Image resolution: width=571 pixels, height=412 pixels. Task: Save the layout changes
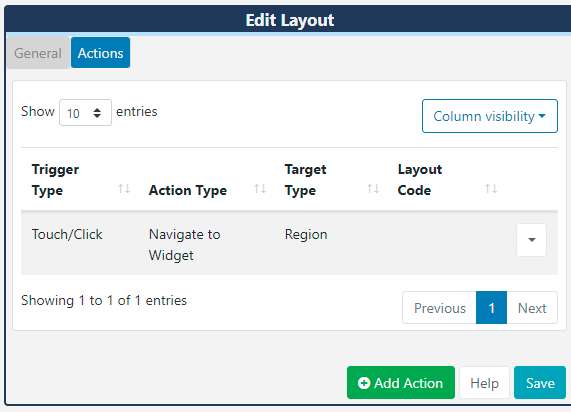click(x=540, y=382)
